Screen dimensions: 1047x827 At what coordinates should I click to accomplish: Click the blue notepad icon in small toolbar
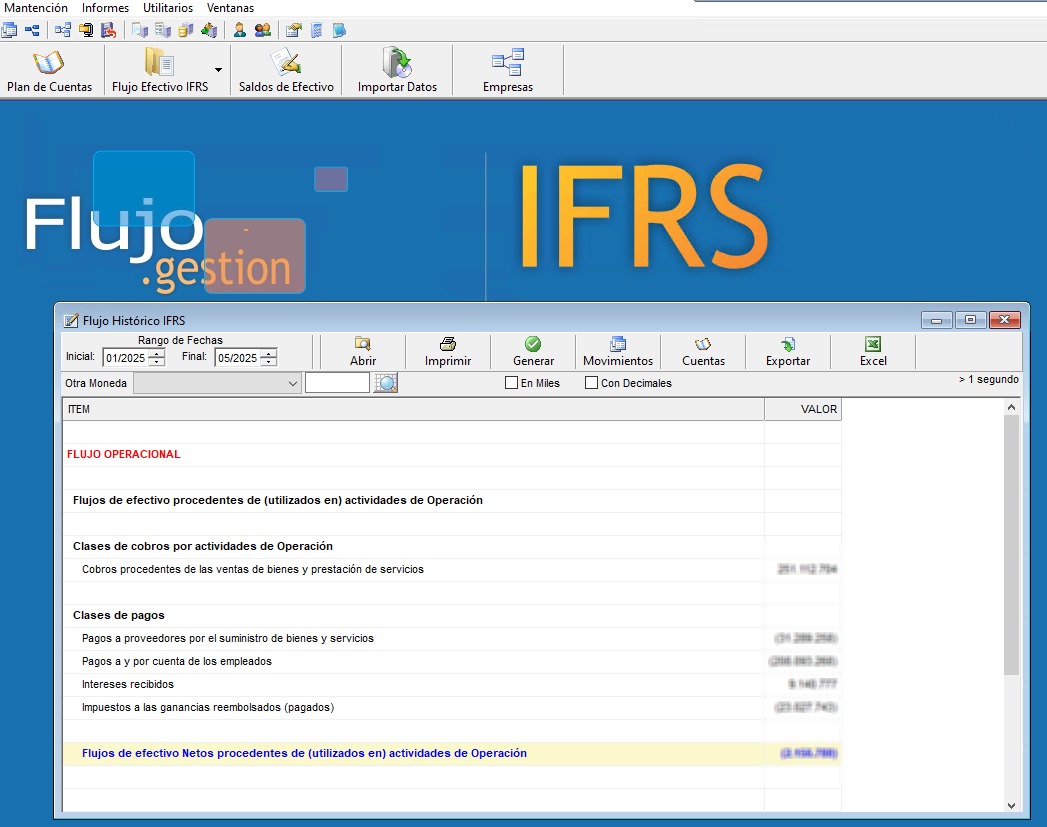339,30
